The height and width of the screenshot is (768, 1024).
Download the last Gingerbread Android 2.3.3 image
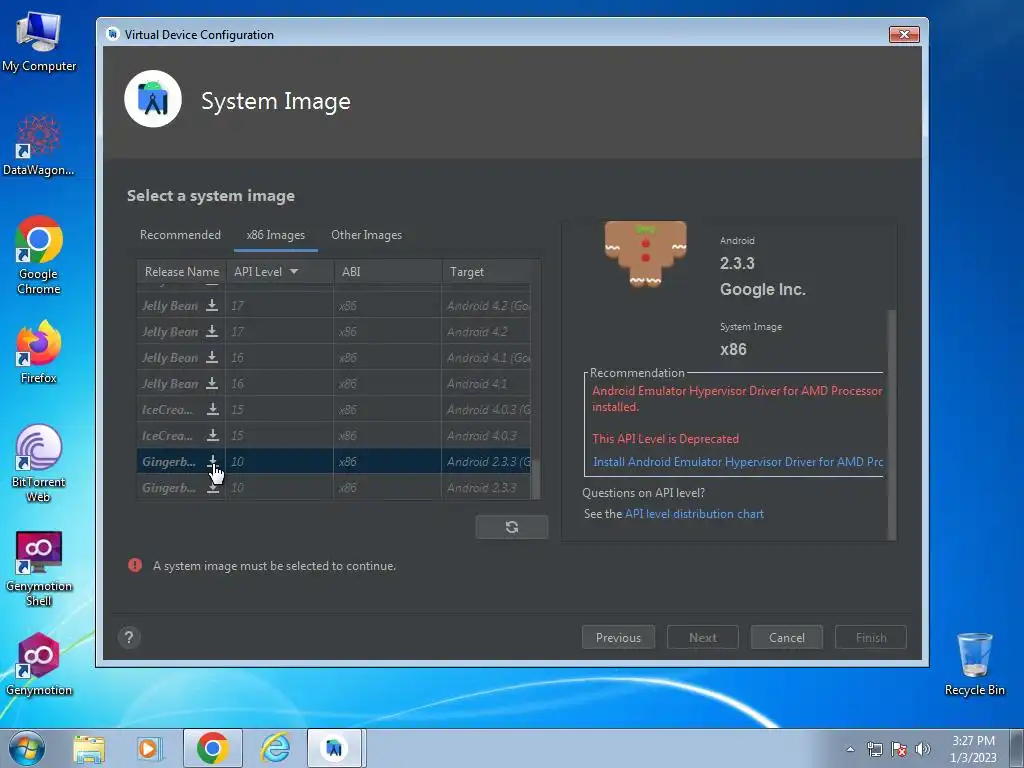click(212, 488)
